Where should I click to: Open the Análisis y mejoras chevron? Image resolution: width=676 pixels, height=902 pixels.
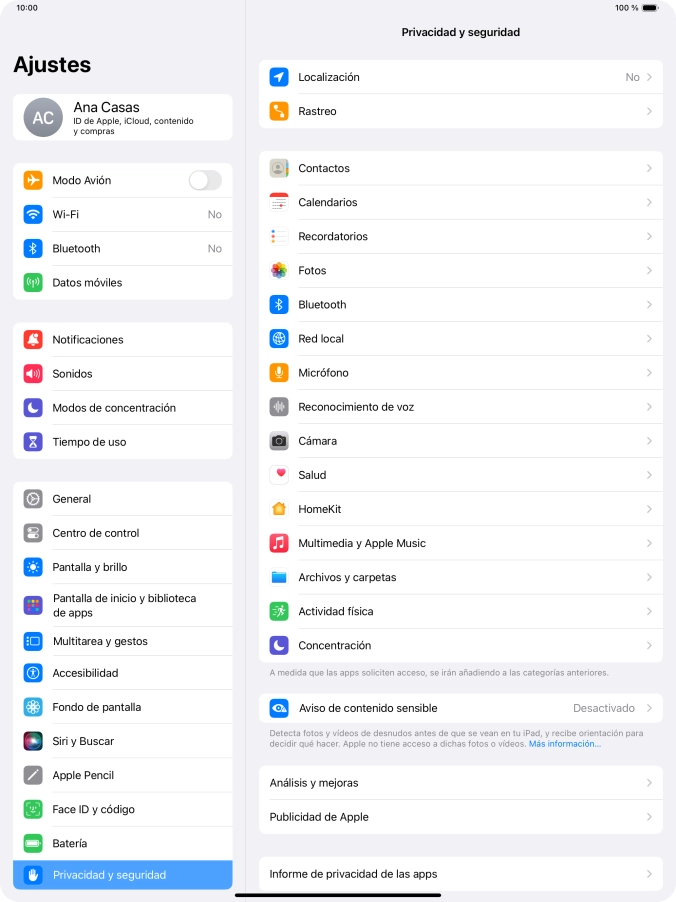click(649, 783)
